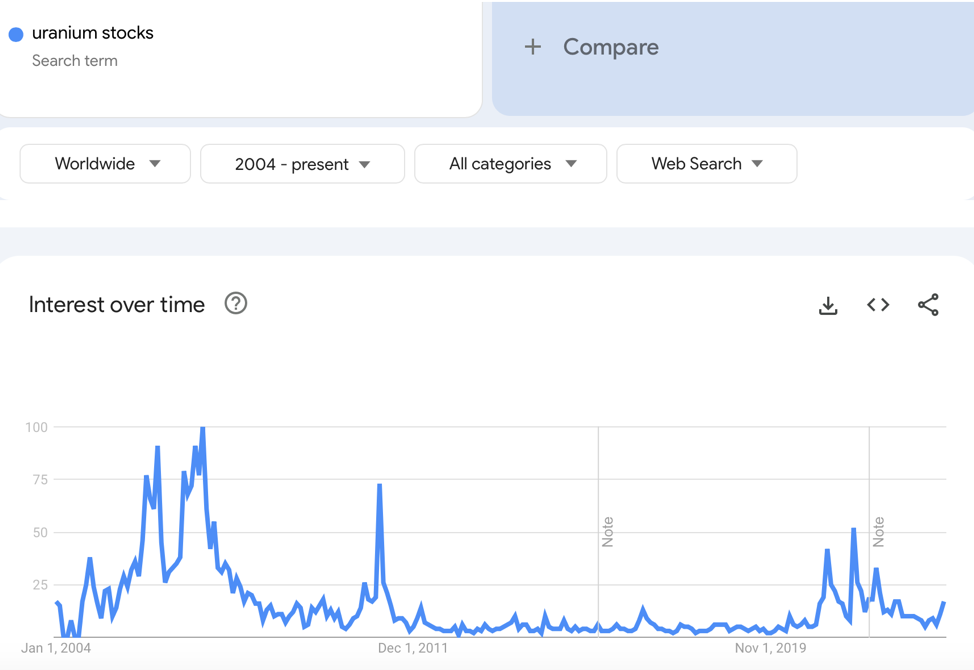The width and height of the screenshot is (974, 670).
Task: Open the help icon beside Interest over time
Action: click(236, 304)
